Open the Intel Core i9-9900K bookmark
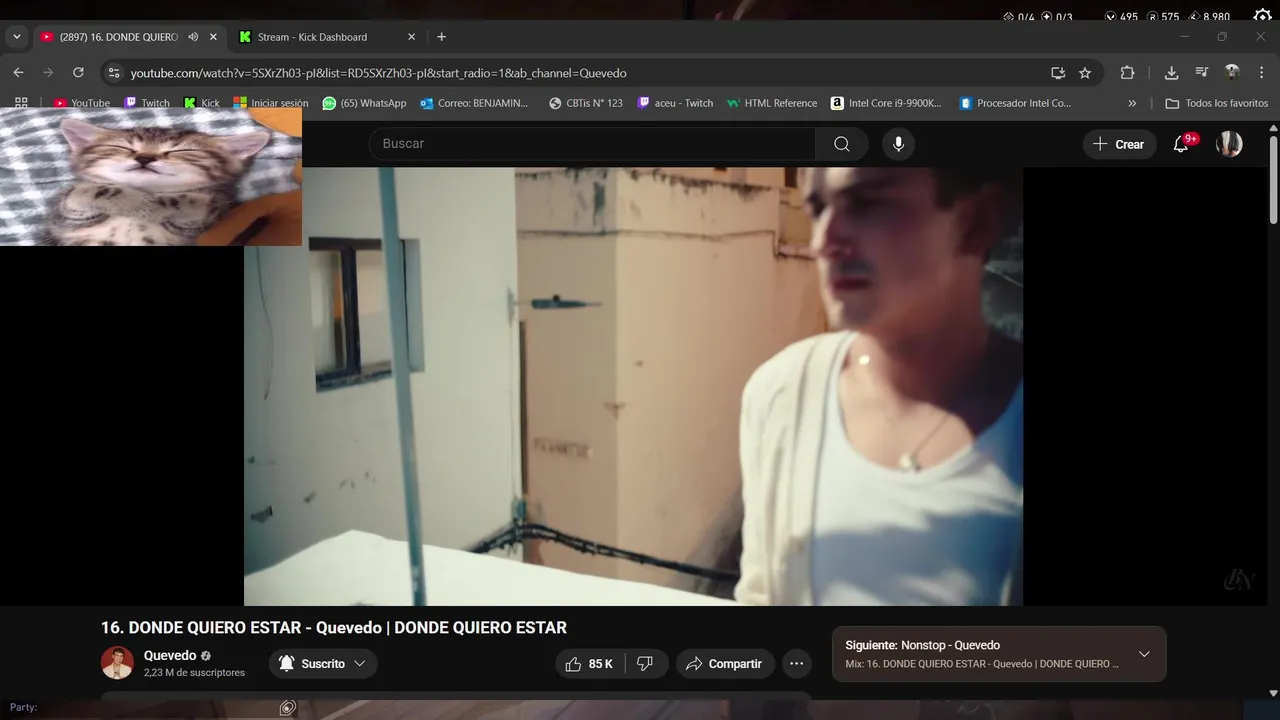The height and width of the screenshot is (720, 1280). pyautogui.click(x=886, y=103)
